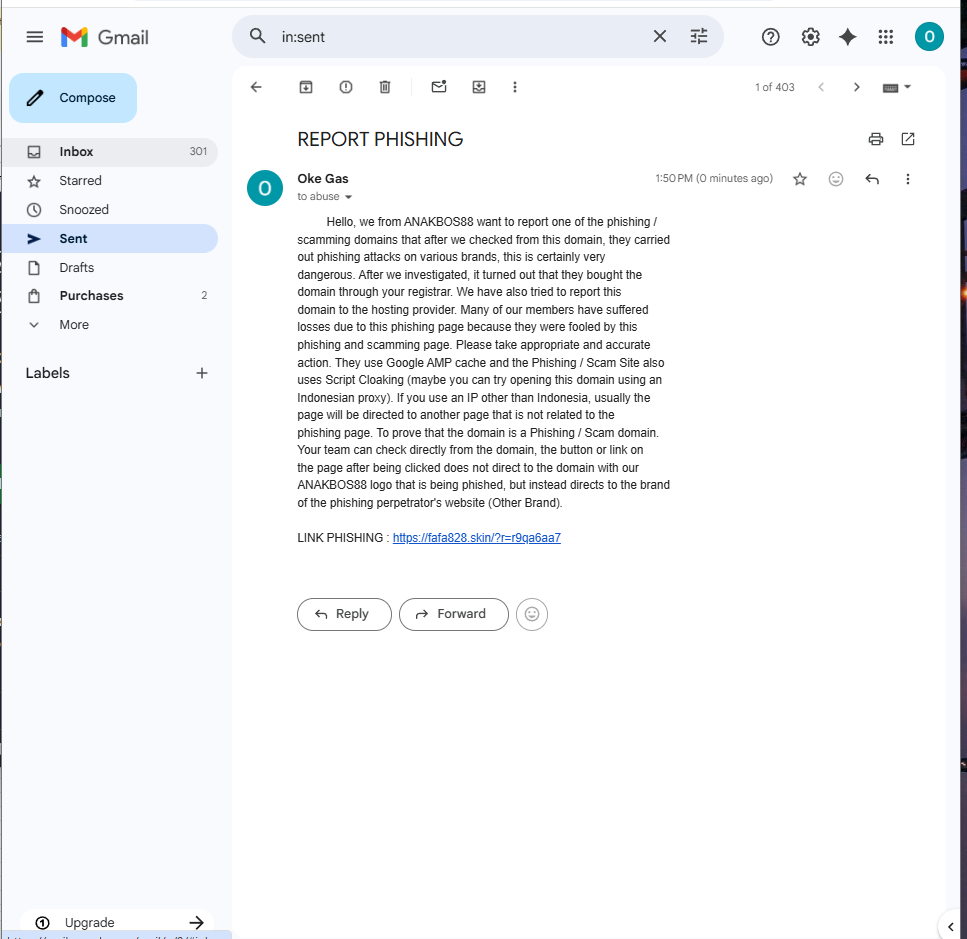Open the message's three-dot More menu
The width and height of the screenshot is (967, 939).
coord(907,179)
